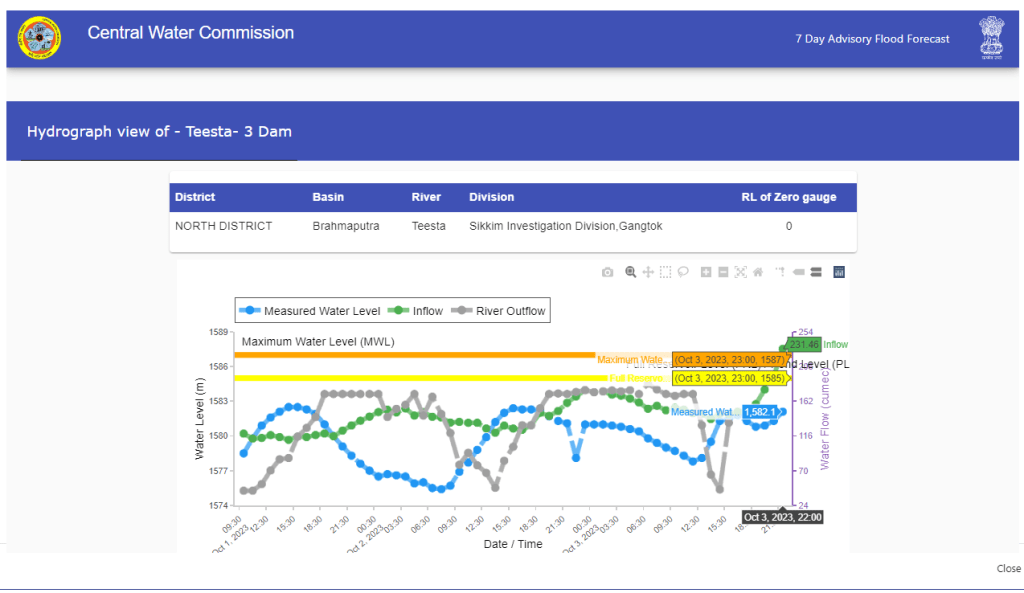Click the Autoscale chart icon
This screenshot has height=593, width=1024.
point(740,272)
